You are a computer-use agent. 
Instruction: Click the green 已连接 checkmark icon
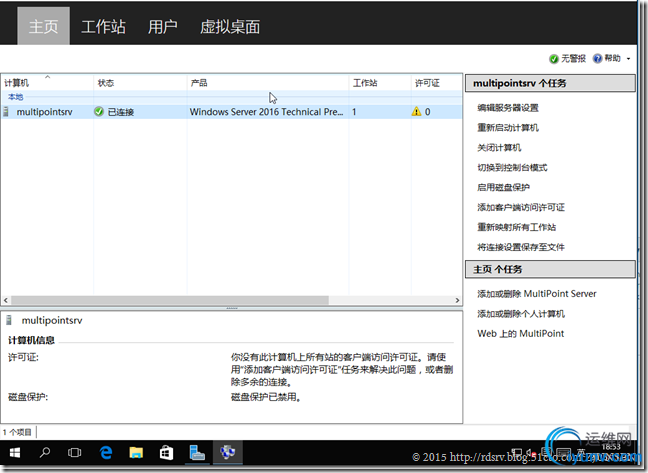pos(99,112)
